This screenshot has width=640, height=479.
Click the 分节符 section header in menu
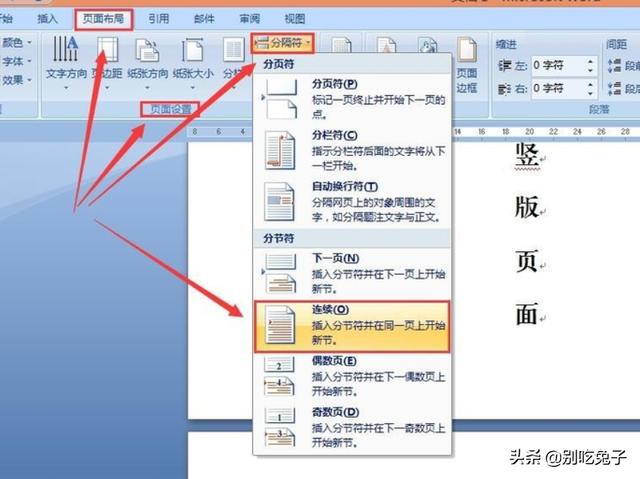coord(278,238)
